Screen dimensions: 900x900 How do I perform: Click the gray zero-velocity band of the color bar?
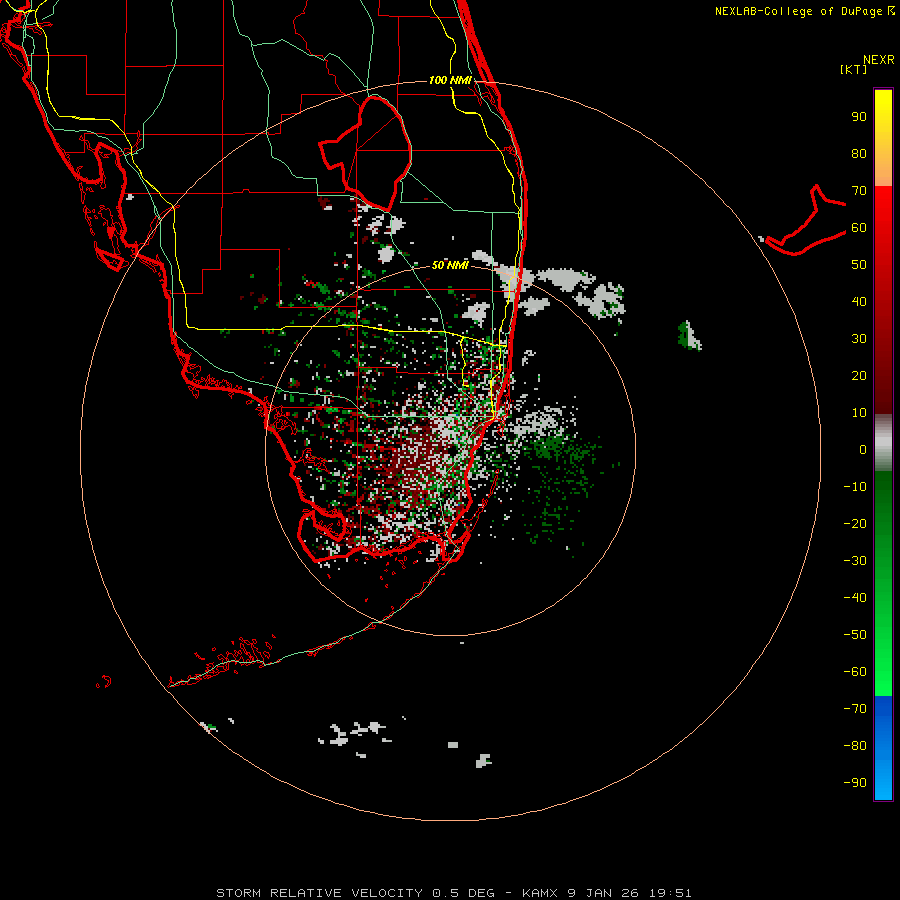tap(883, 443)
